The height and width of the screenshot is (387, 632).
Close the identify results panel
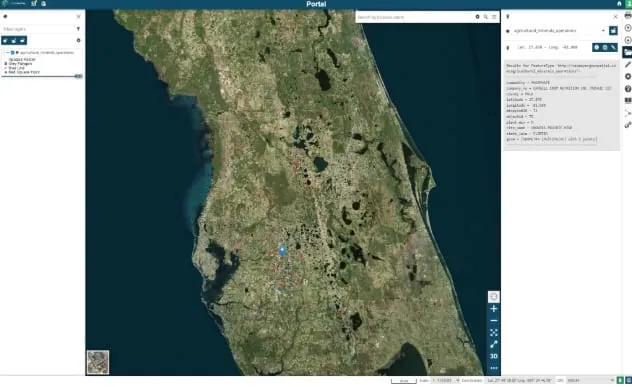point(615,17)
